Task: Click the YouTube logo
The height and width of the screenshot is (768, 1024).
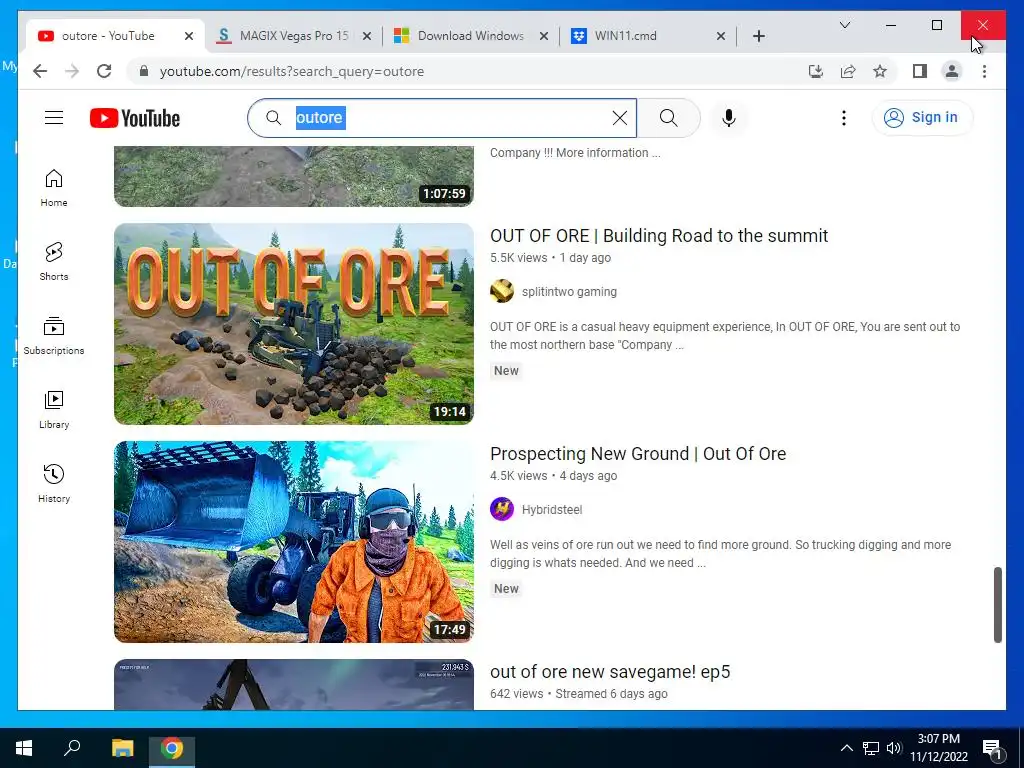Action: pyautogui.click(x=135, y=118)
